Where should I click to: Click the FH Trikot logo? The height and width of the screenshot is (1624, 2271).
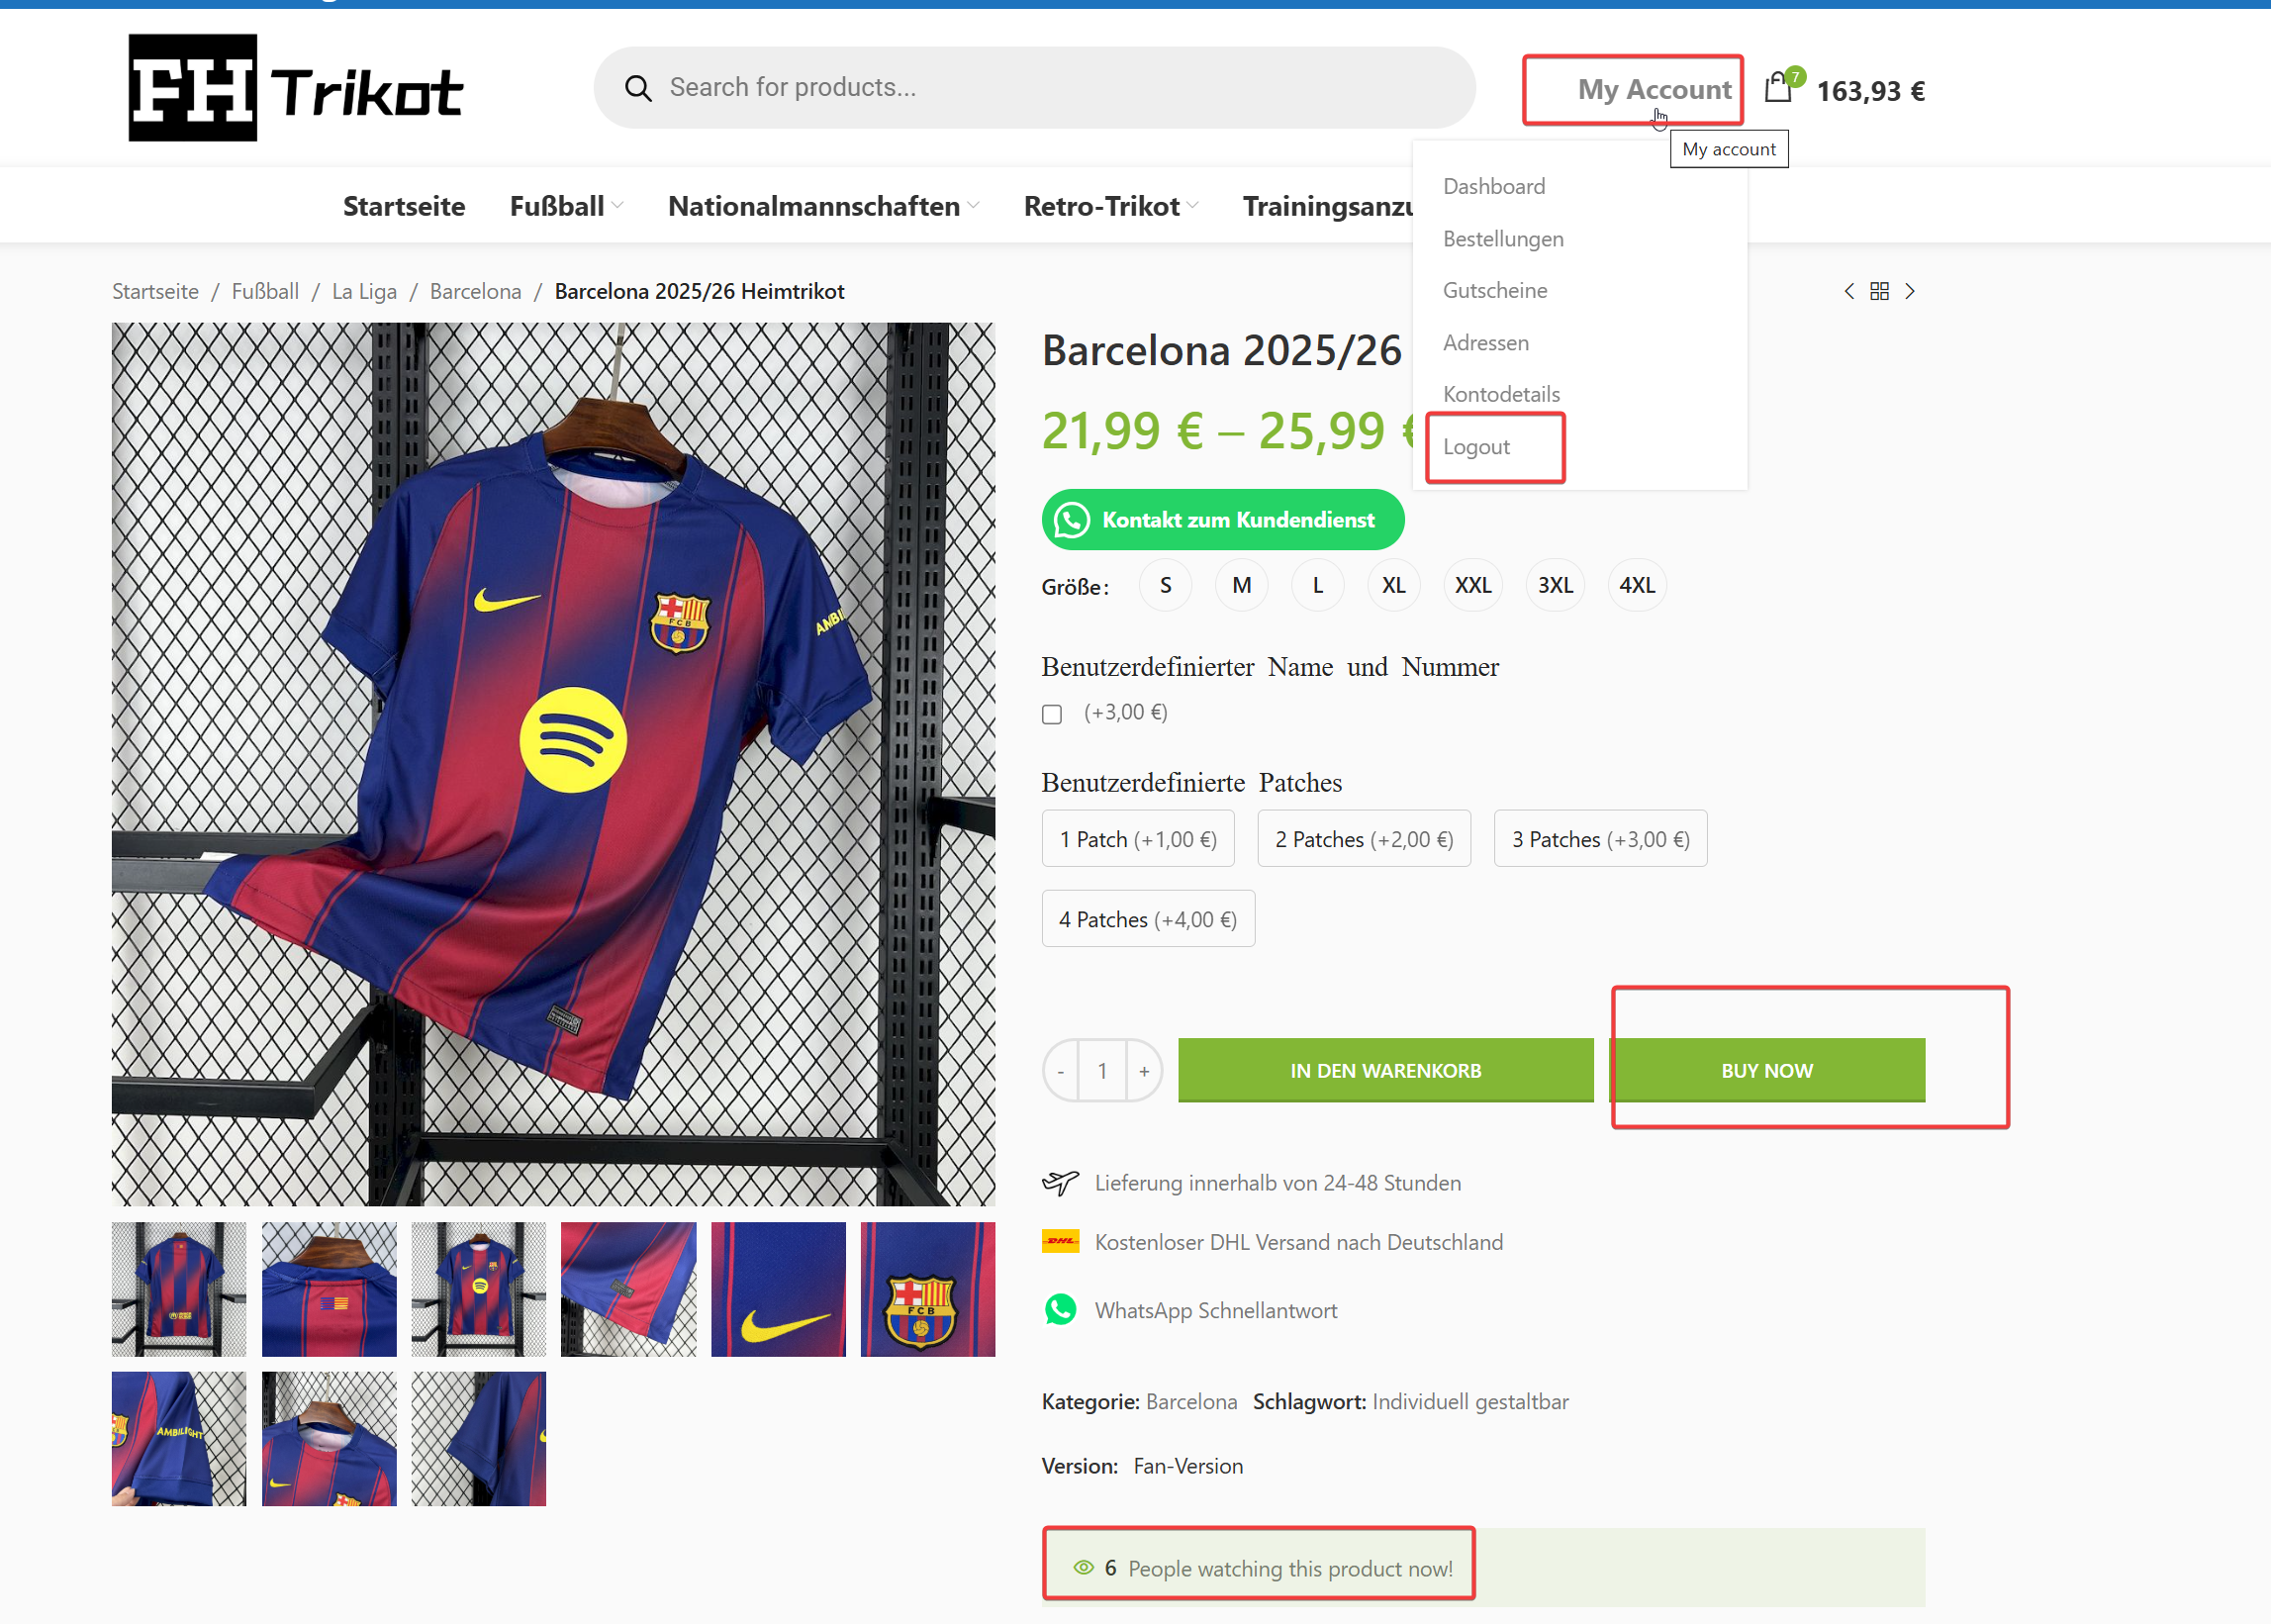pos(296,88)
